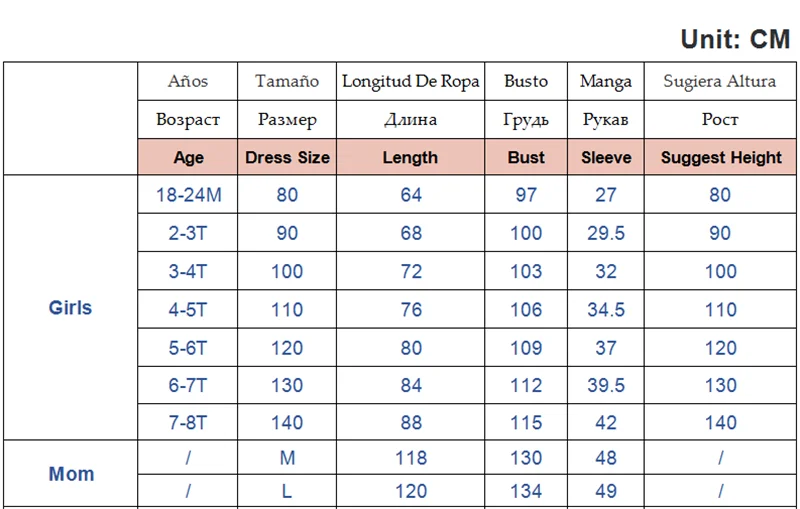Select the '7-8T' age cell
Screen dimensions: 800x509
click(188, 423)
